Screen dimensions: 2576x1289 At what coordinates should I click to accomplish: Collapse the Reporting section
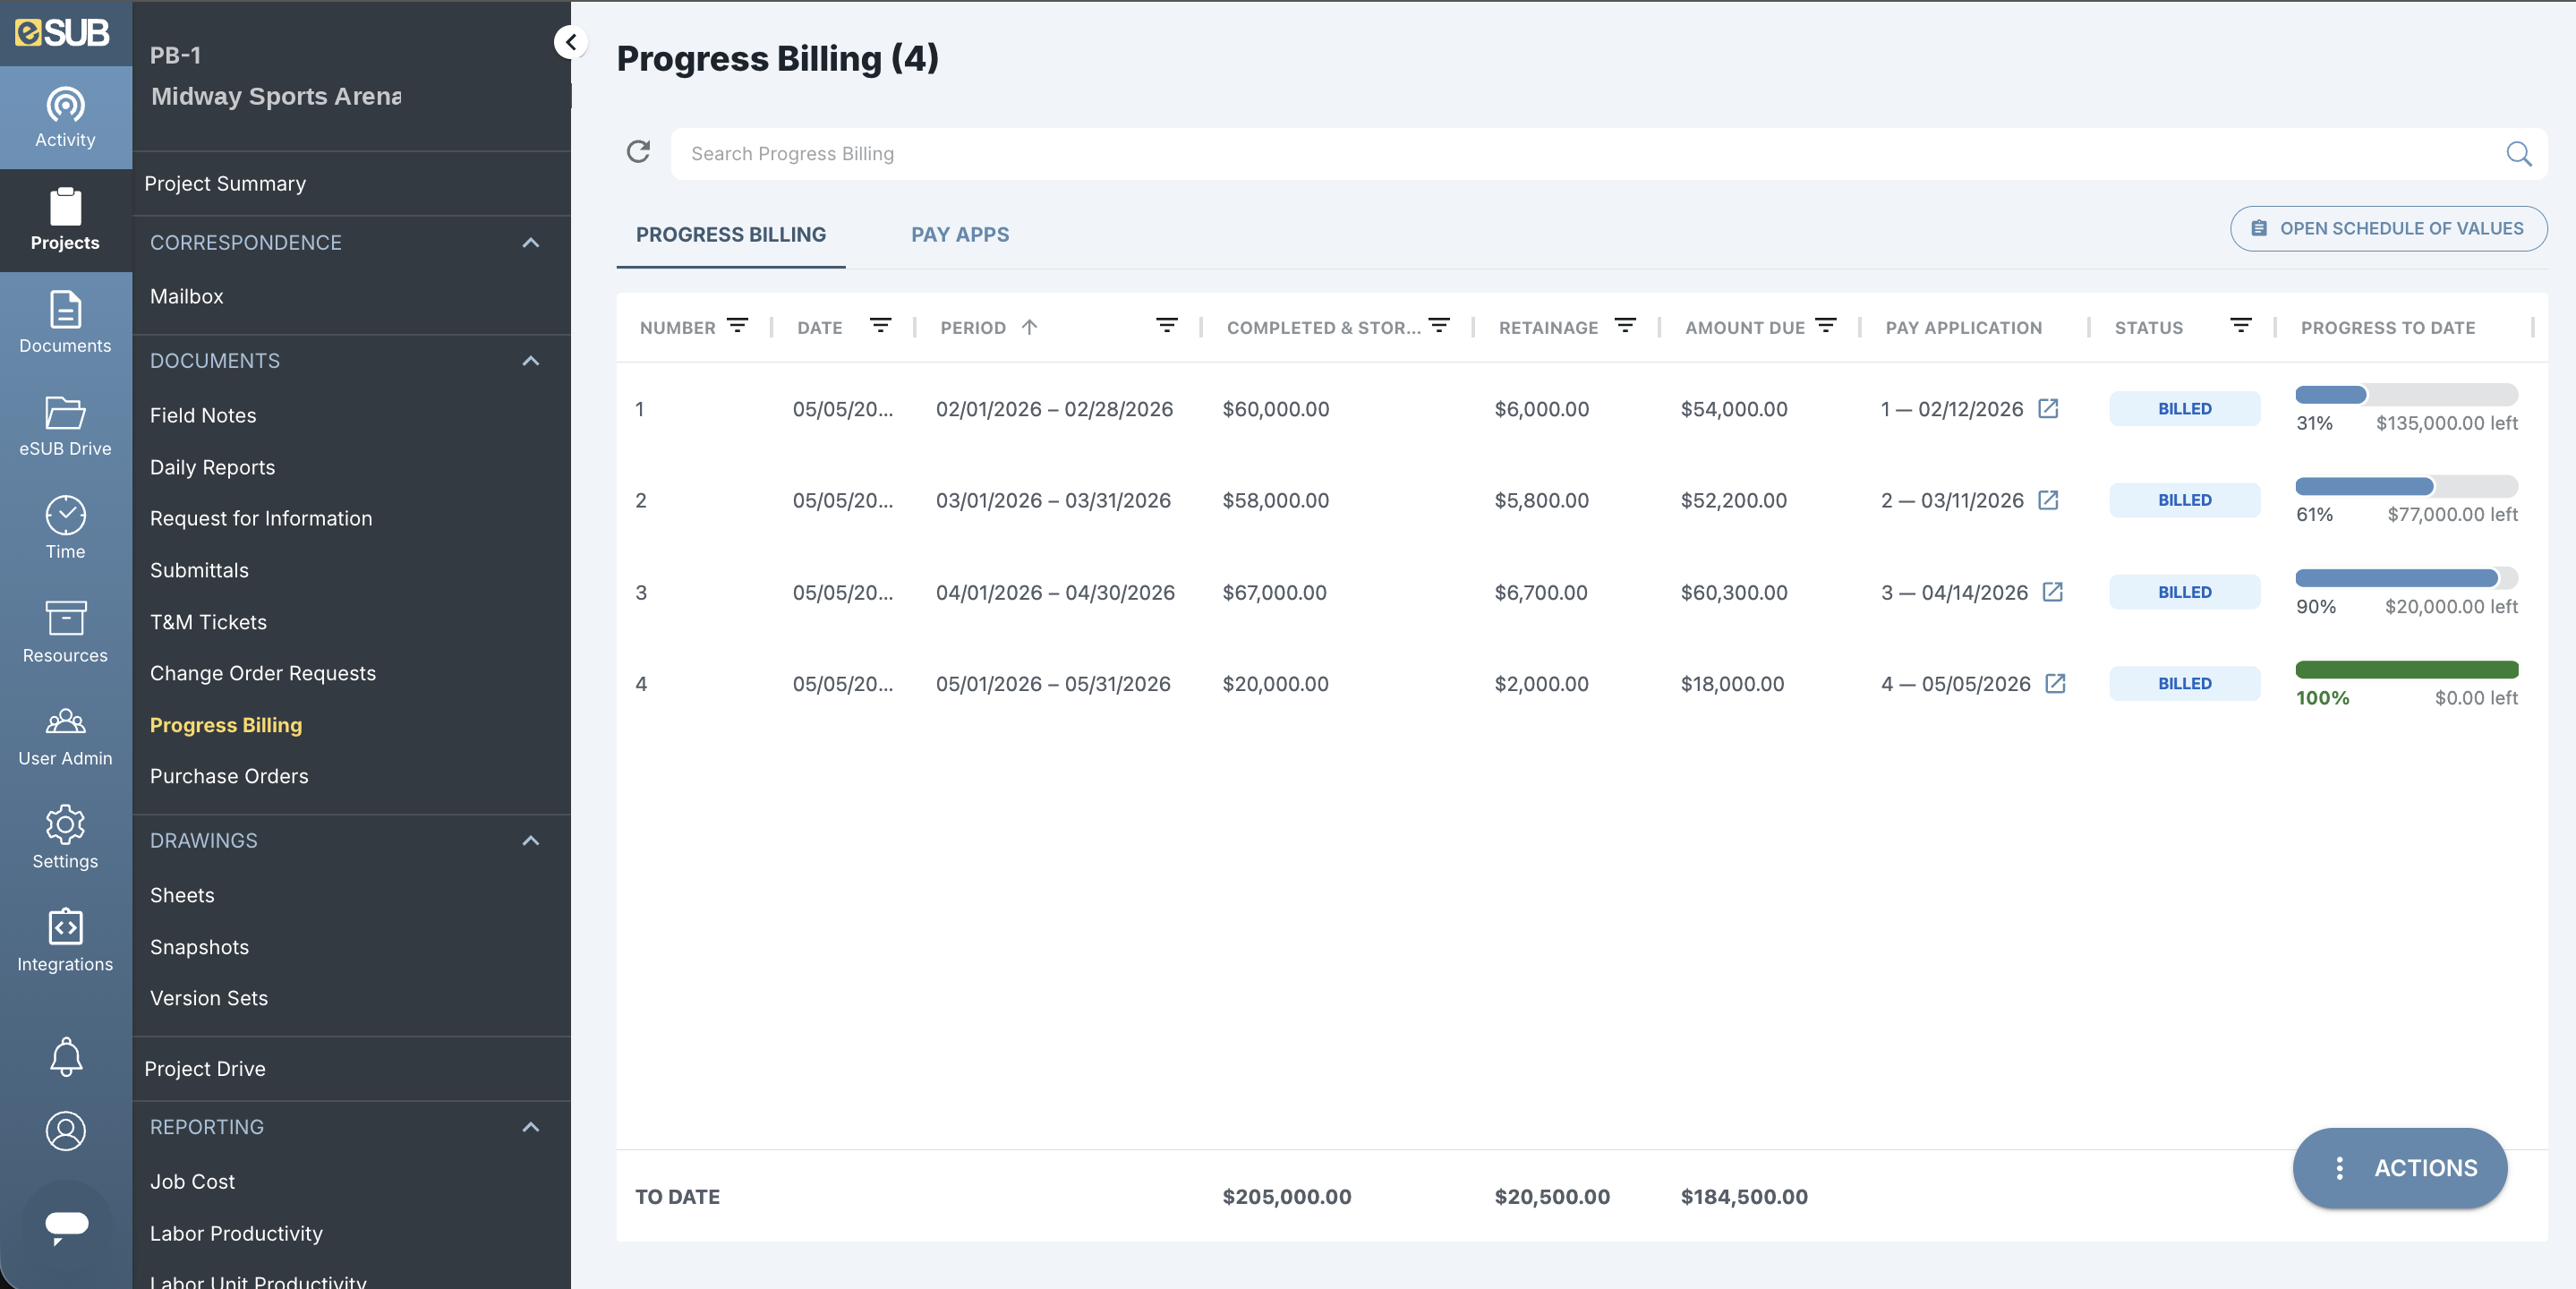click(x=530, y=1127)
